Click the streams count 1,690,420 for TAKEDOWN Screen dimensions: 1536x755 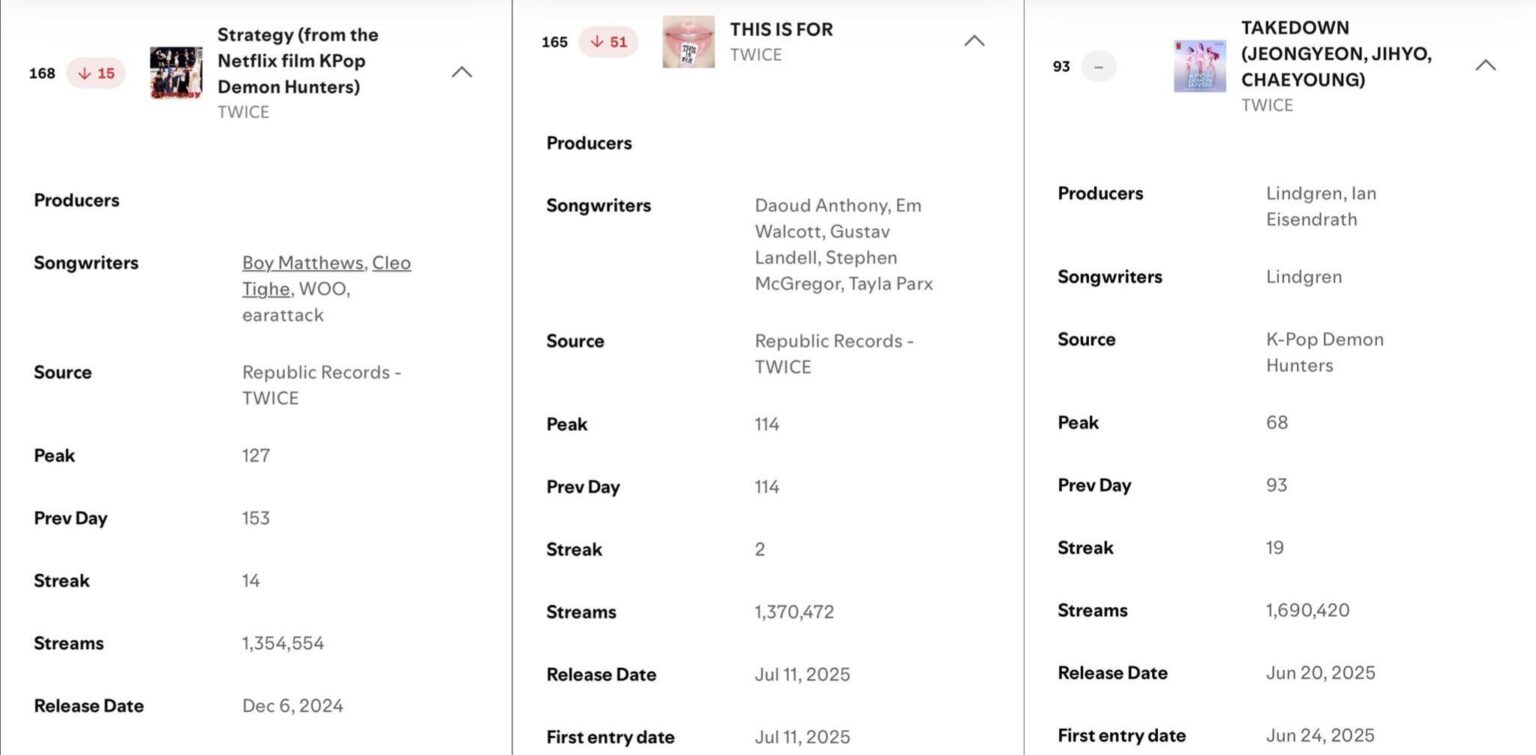1310,610
